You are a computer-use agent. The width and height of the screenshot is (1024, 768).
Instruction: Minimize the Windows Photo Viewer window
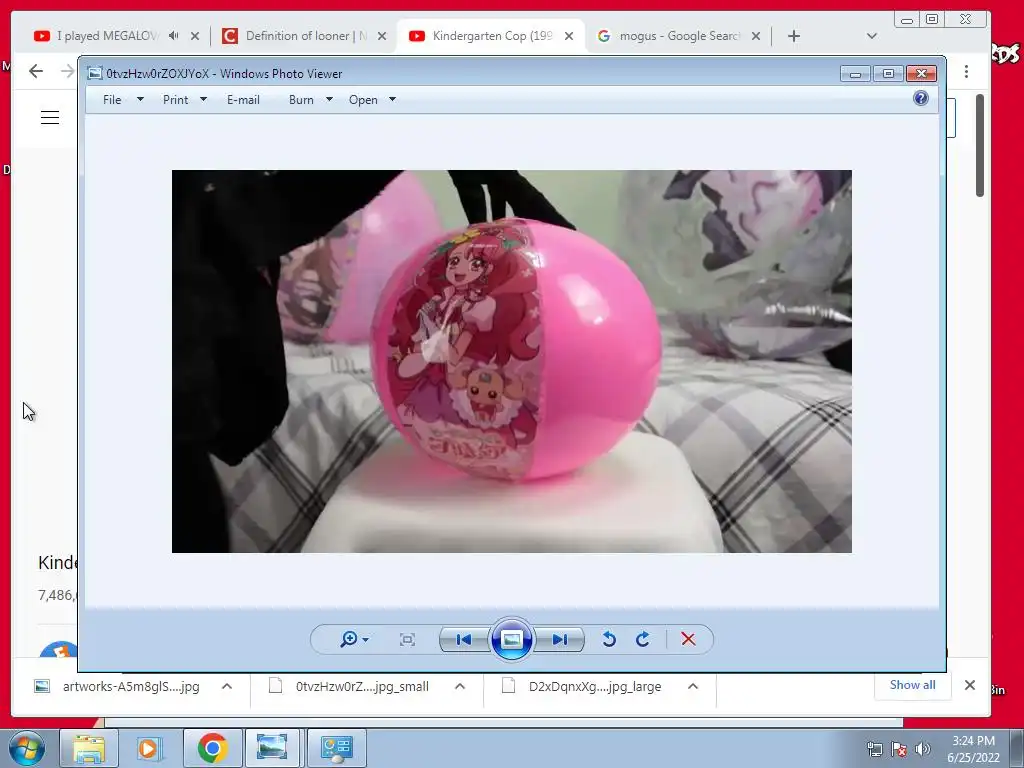point(856,74)
